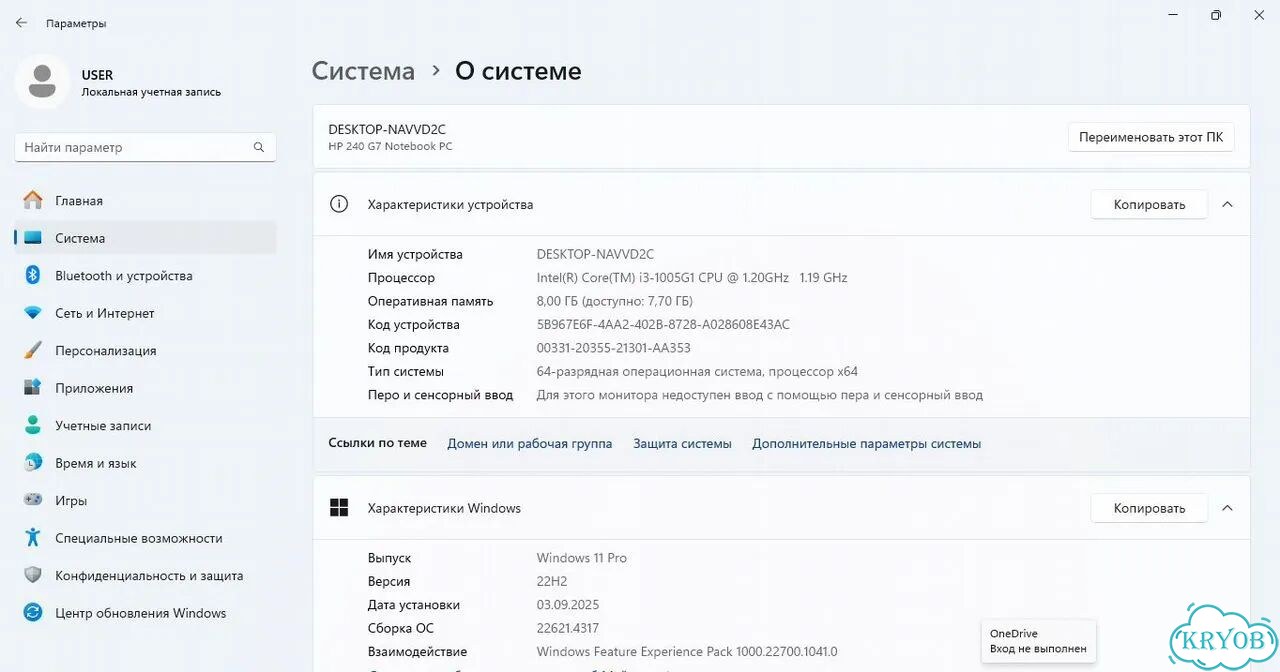Viewport: 1280px width, 672px height.
Task: Click the Переименовать этот ПК button
Action: pyautogui.click(x=1151, y=137)
